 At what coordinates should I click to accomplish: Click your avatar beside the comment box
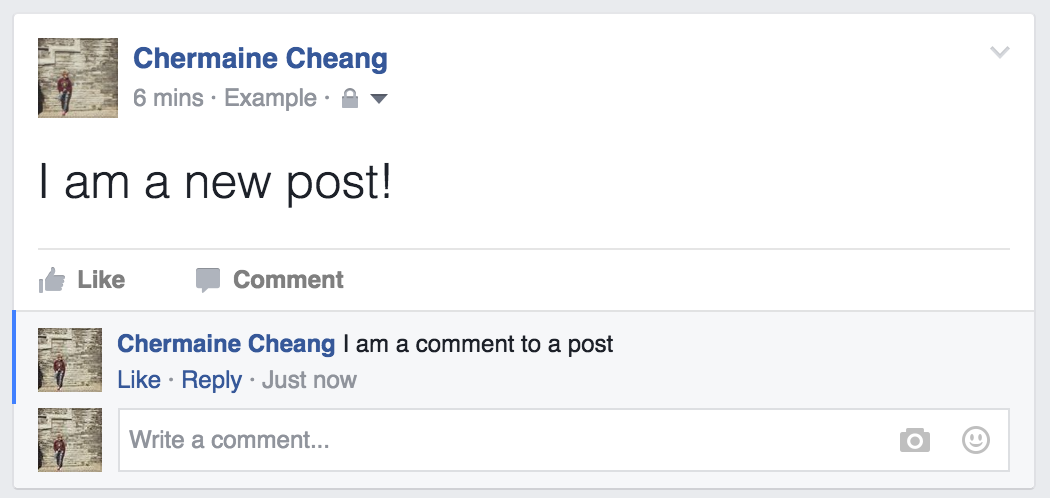[70, 440]
